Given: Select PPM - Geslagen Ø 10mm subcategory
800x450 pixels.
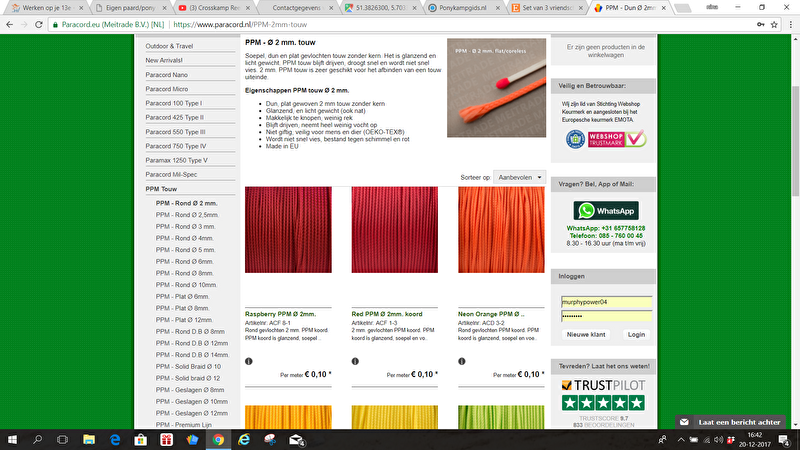Looking at the screenshot, I should tap(192, 402).
